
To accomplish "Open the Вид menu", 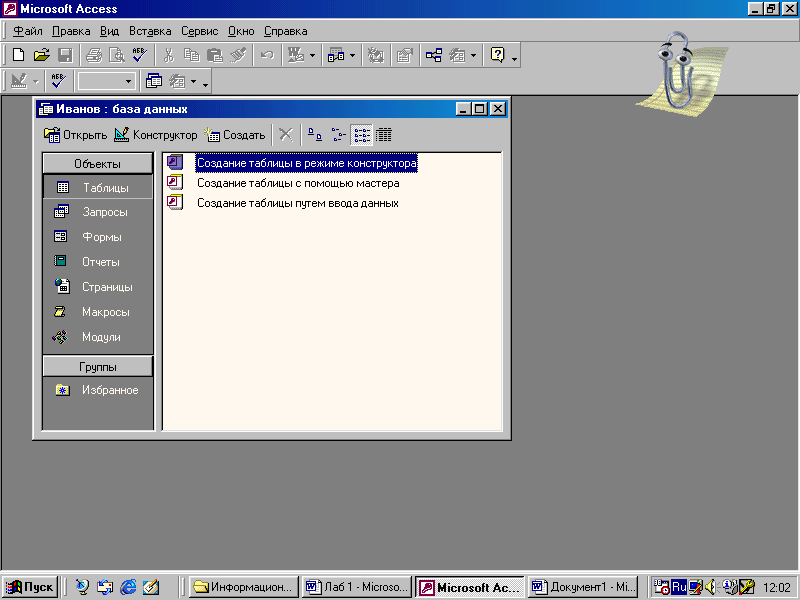I will [x=109, y=31].
